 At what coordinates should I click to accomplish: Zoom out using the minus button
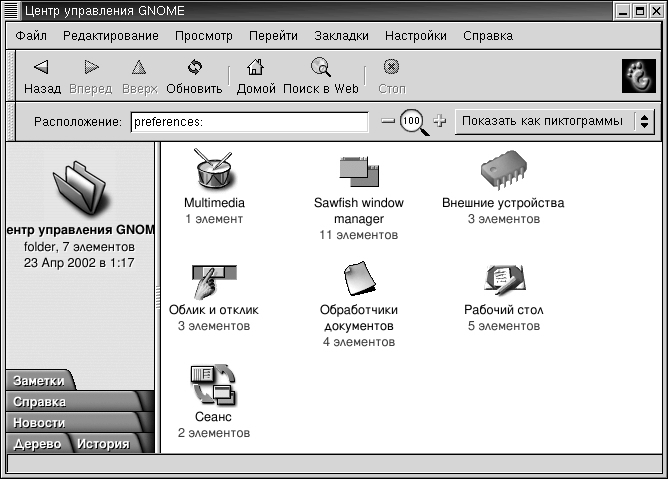coord(388,122)
